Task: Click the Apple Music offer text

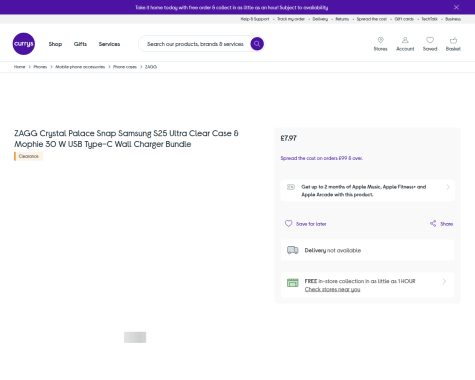Action: point(364,191)
